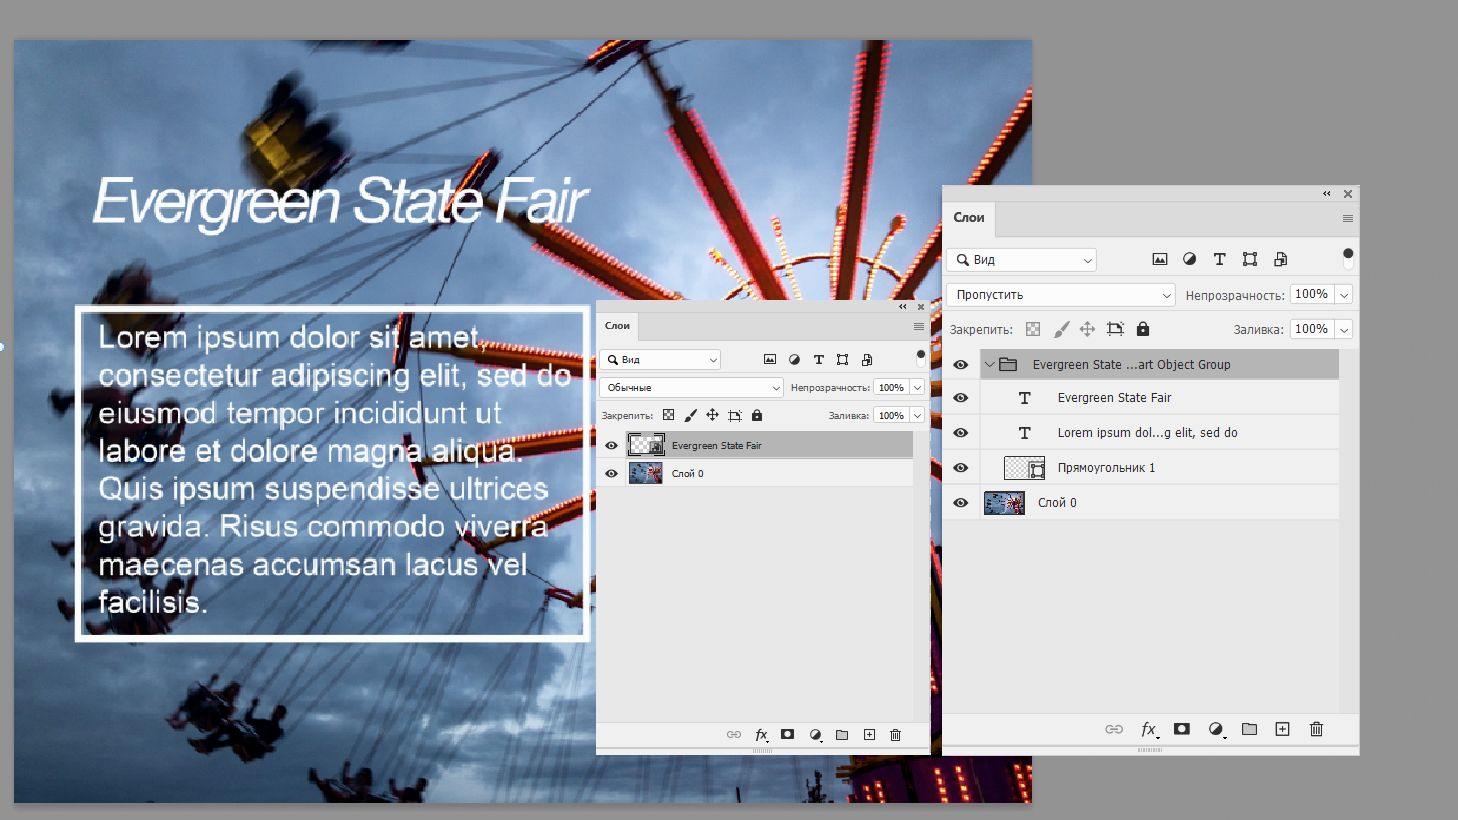Lock all icon in large Слои panel
The width and height of the screenshot is (1458, 820).
[1143, 329]
